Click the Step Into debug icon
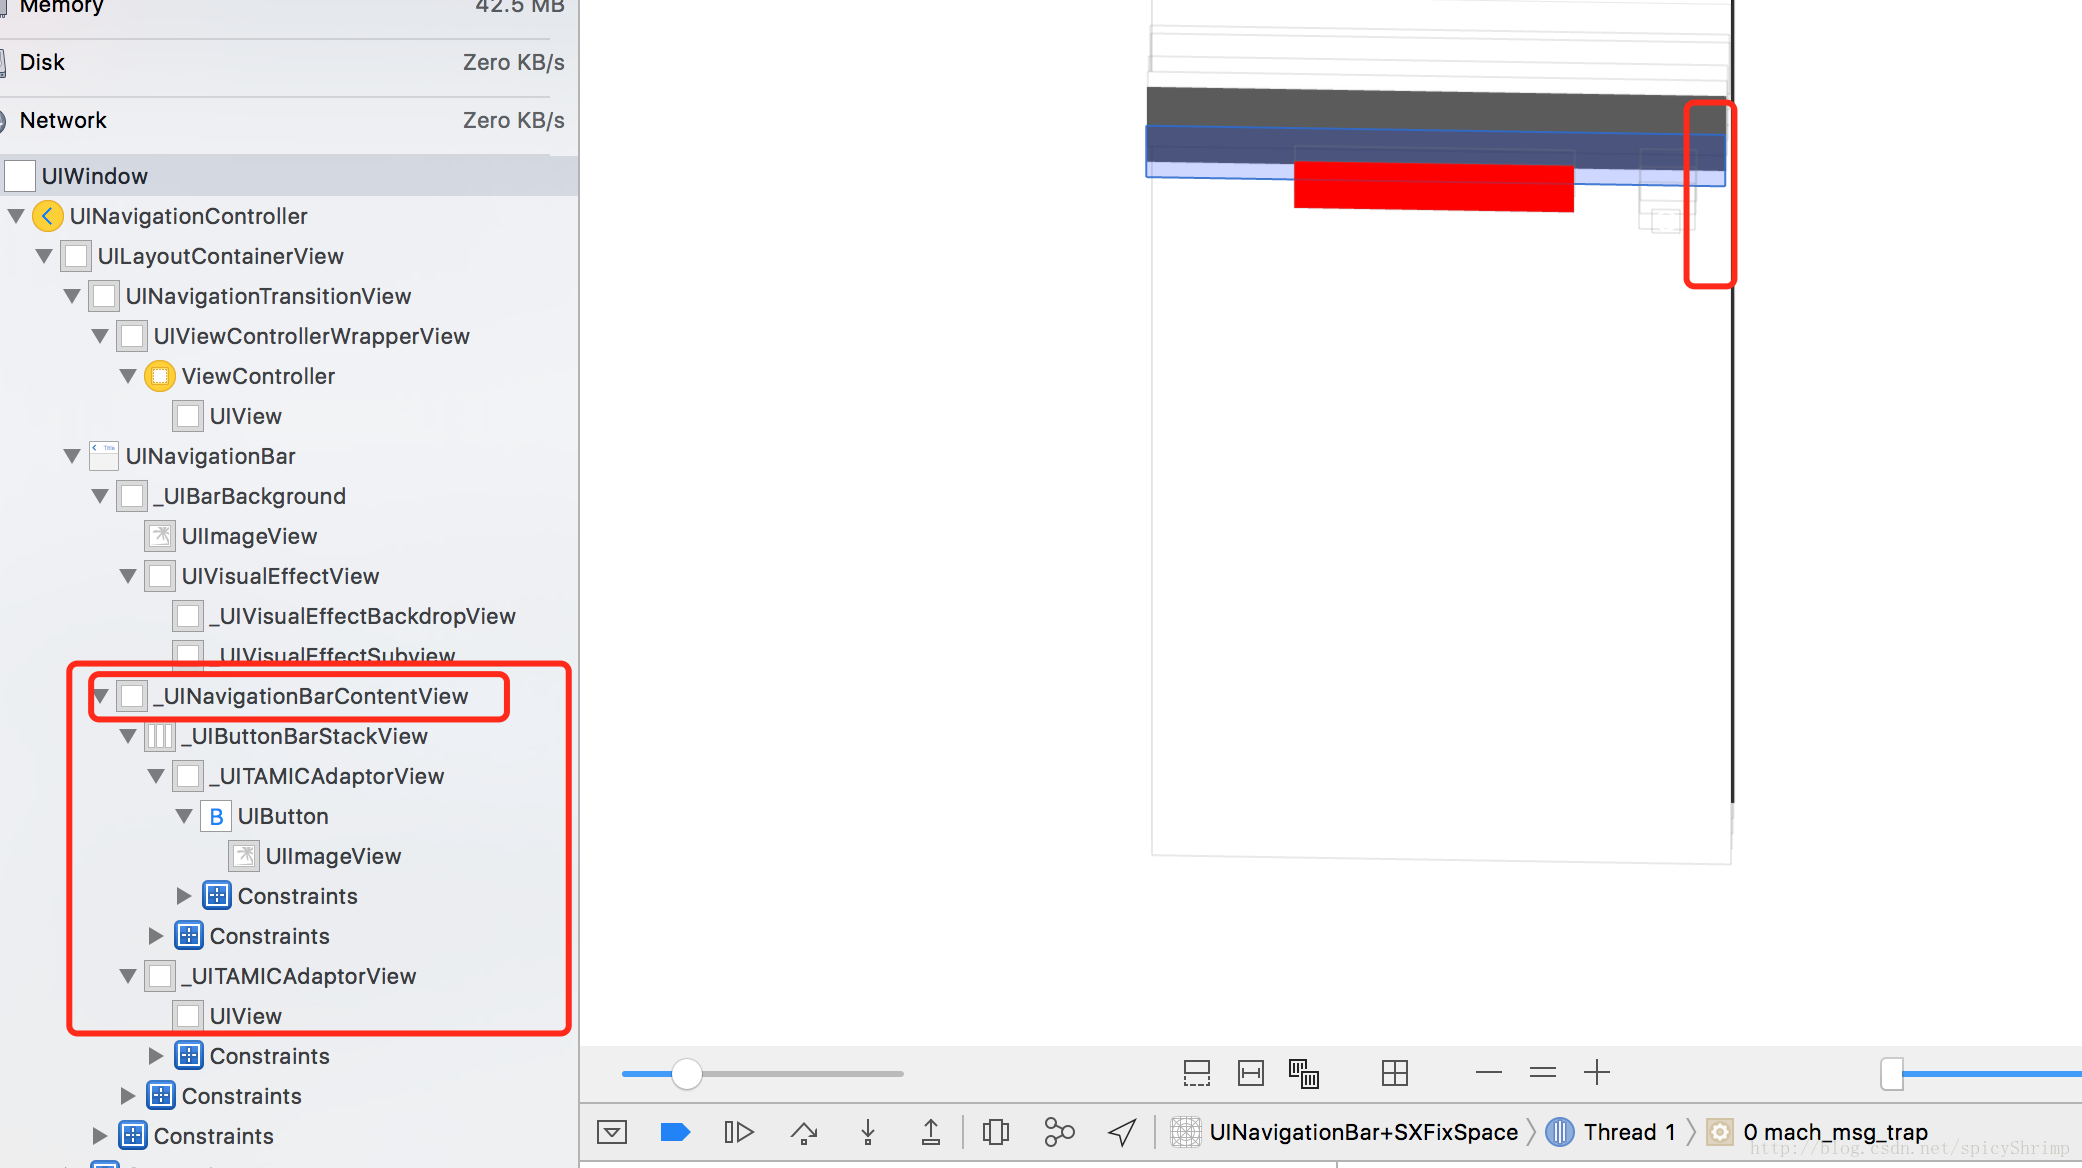 click(868, 1132)
